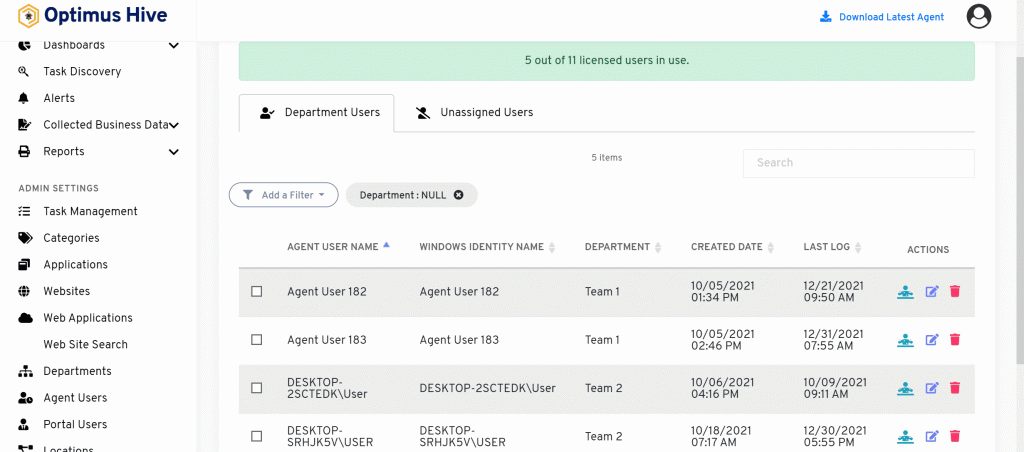Click Download Latest Agent link
Image resolution: width=1024 pixels, height=452 pixels.
click(891, 17)
